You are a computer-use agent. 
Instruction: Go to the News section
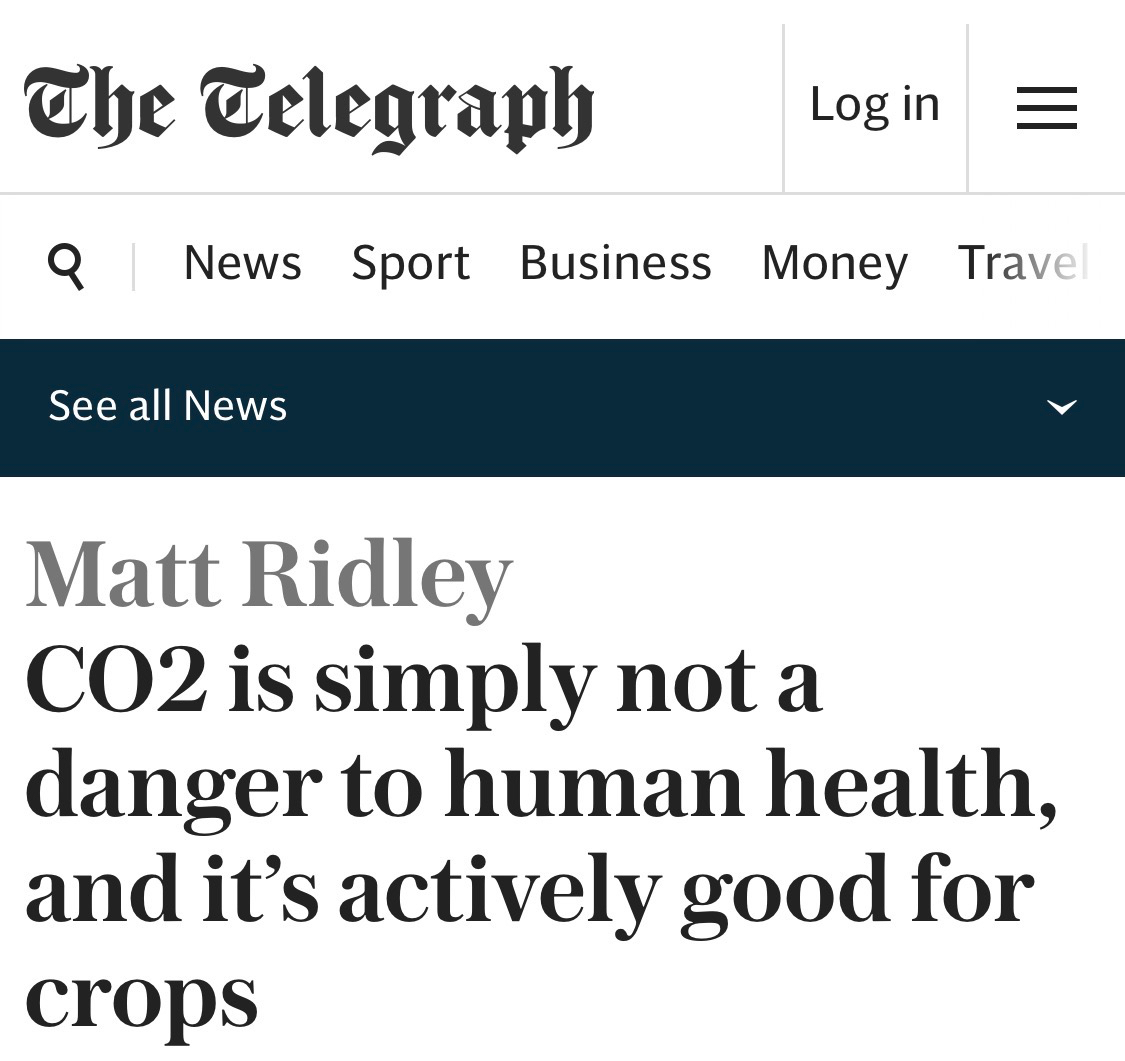242,263
